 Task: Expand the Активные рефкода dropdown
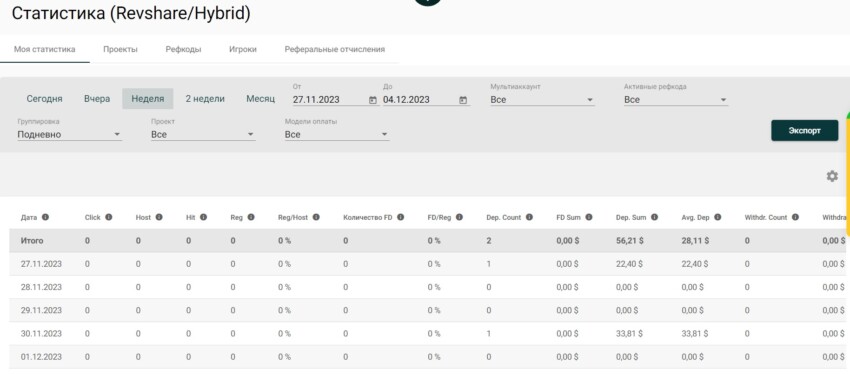(675, 100)
